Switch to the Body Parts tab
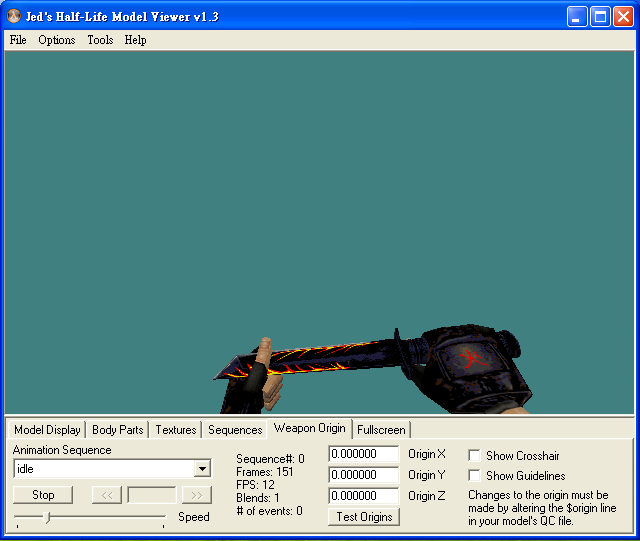Image resolution: width=640 pixels, height=541 pixels. pos(118,430)
